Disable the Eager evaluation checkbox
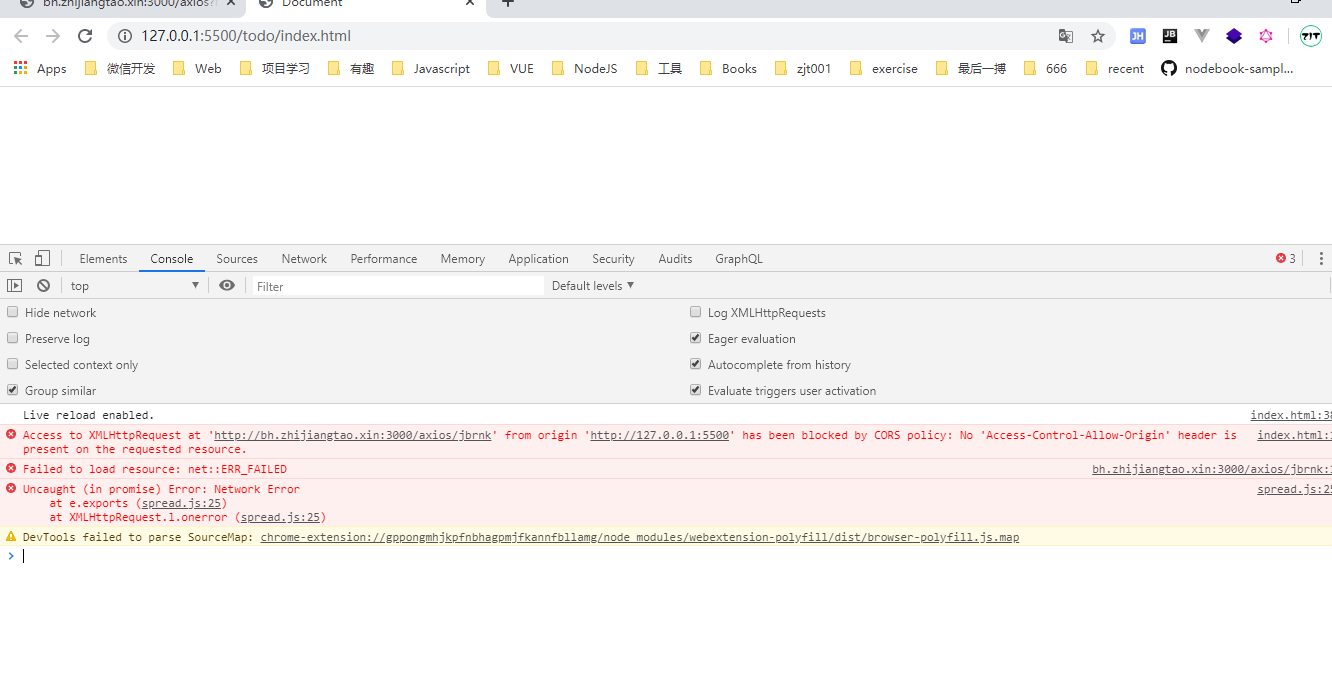1332x690 pixels. (x=696, y=338)
